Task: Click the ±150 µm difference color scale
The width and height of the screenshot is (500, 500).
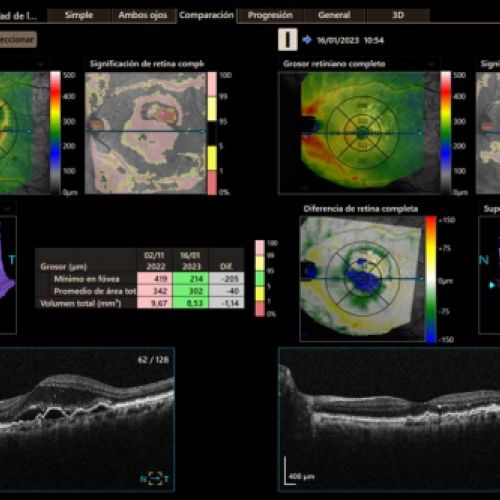Action: pyautogui.click(x=430, y=279)
